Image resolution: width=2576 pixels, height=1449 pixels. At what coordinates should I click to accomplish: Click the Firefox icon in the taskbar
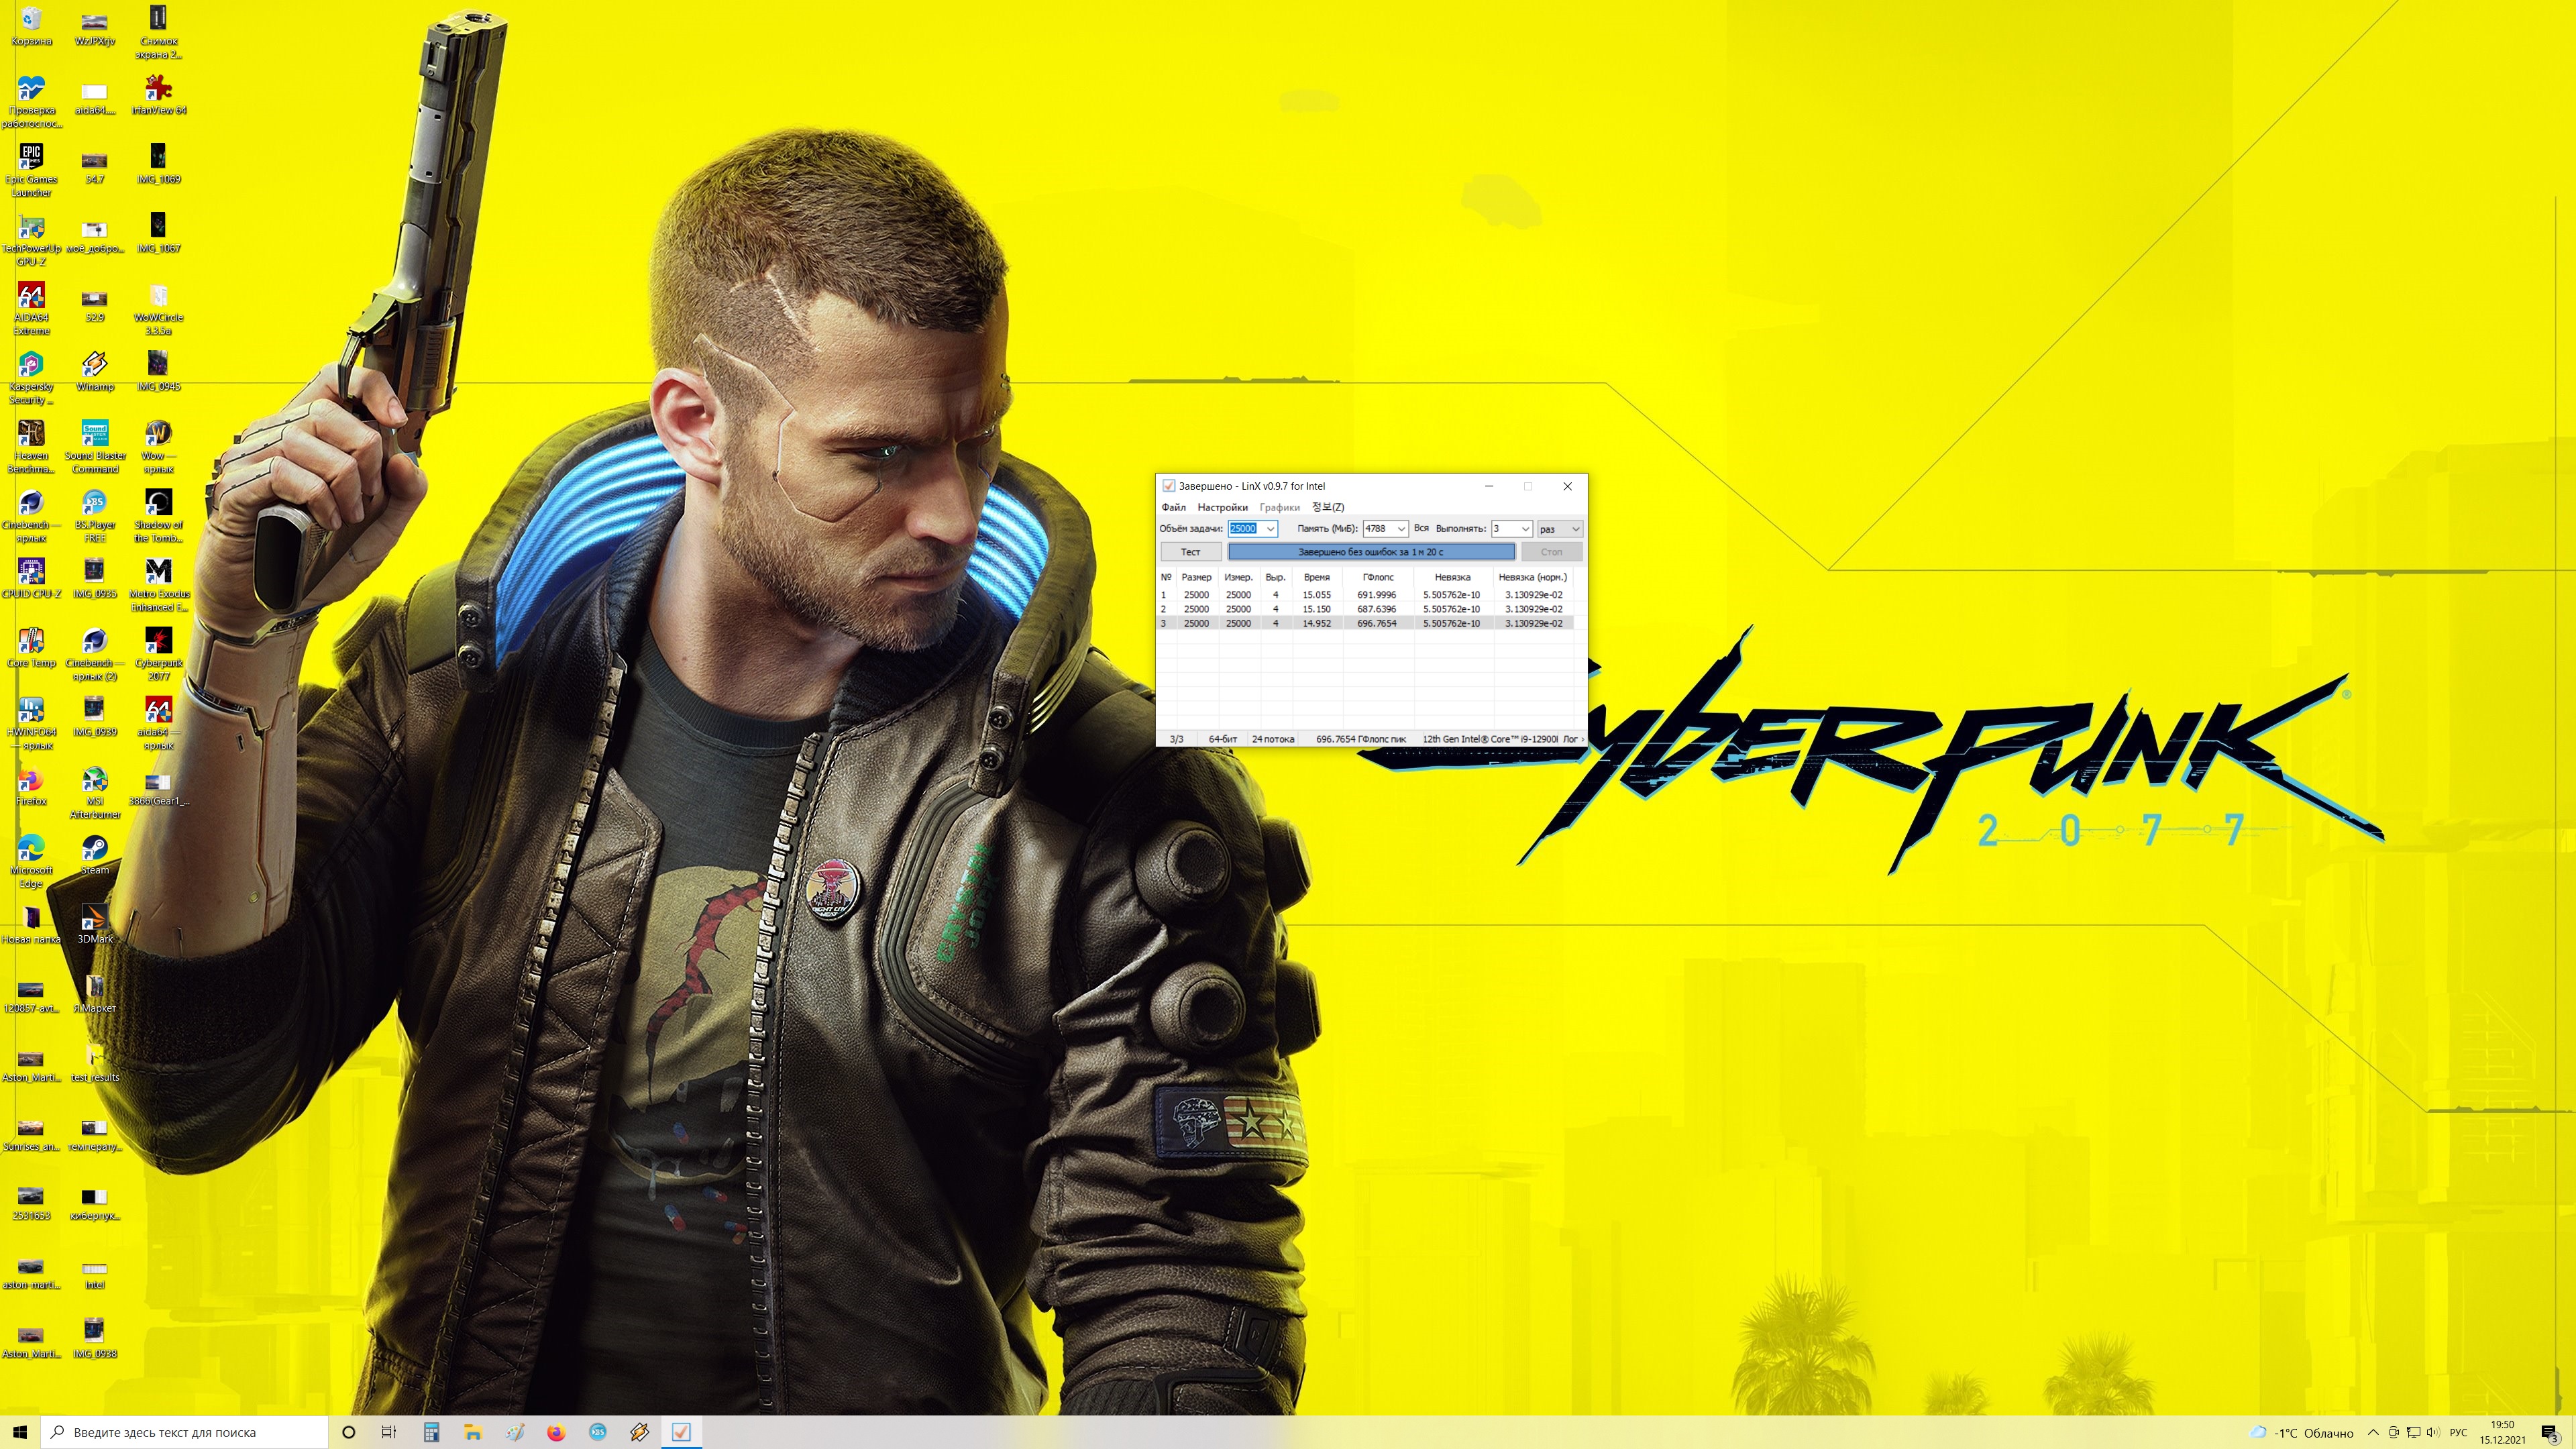[556, 1432]
